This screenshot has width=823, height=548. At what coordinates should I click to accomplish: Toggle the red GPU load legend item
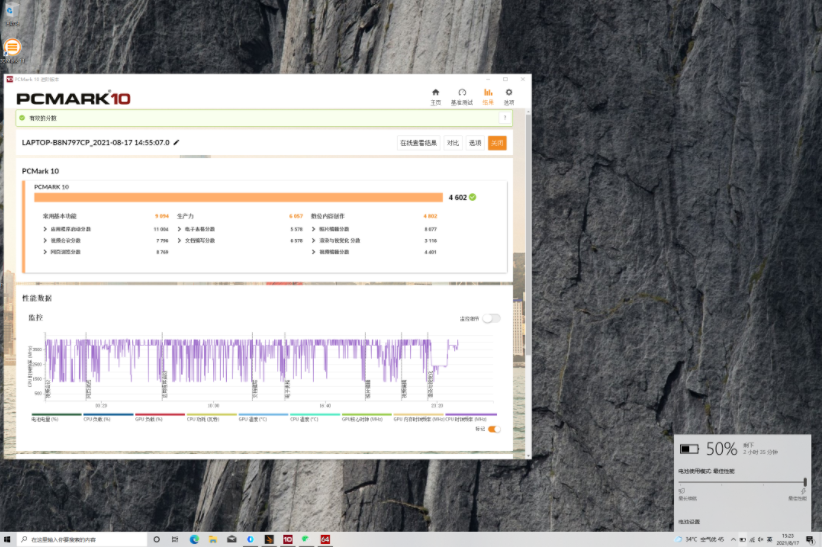[x=160, y=417]
